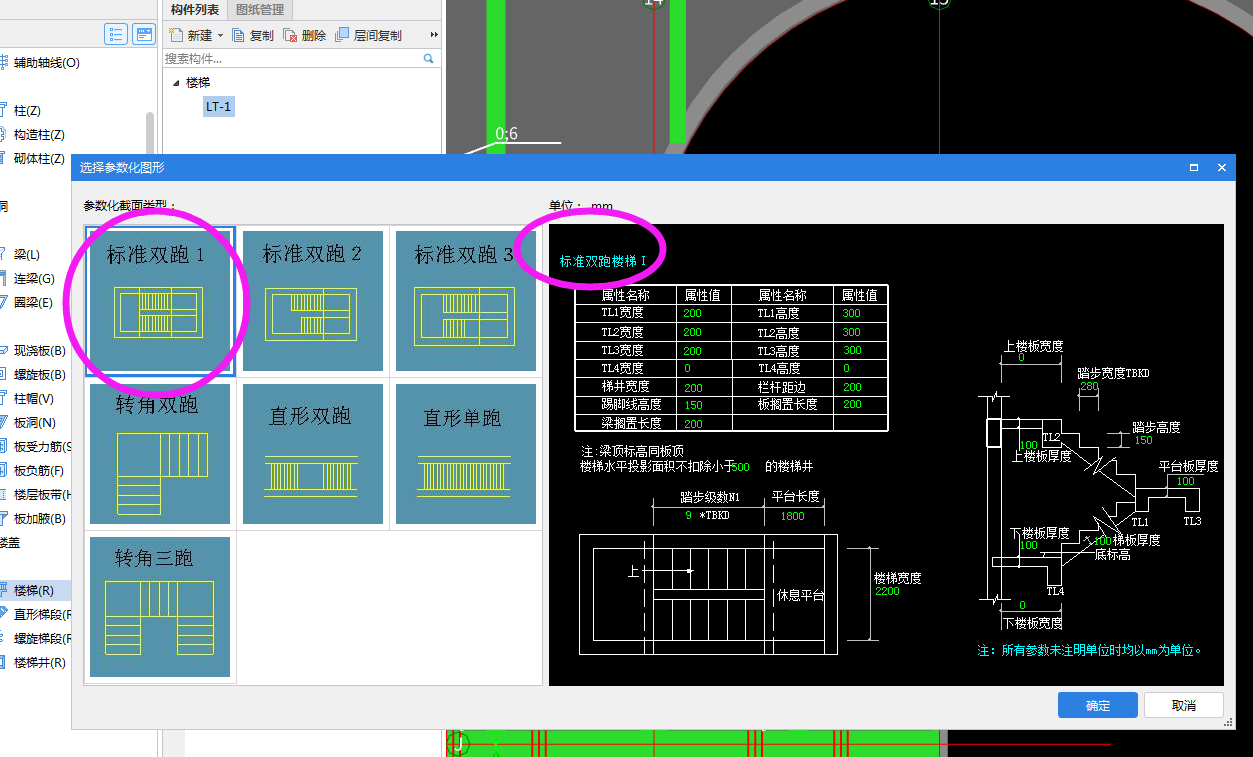Switch to panel view icon in navigation panel
Screen dimensions: 1253x757
pyautogui.click(x=144, y=35)
